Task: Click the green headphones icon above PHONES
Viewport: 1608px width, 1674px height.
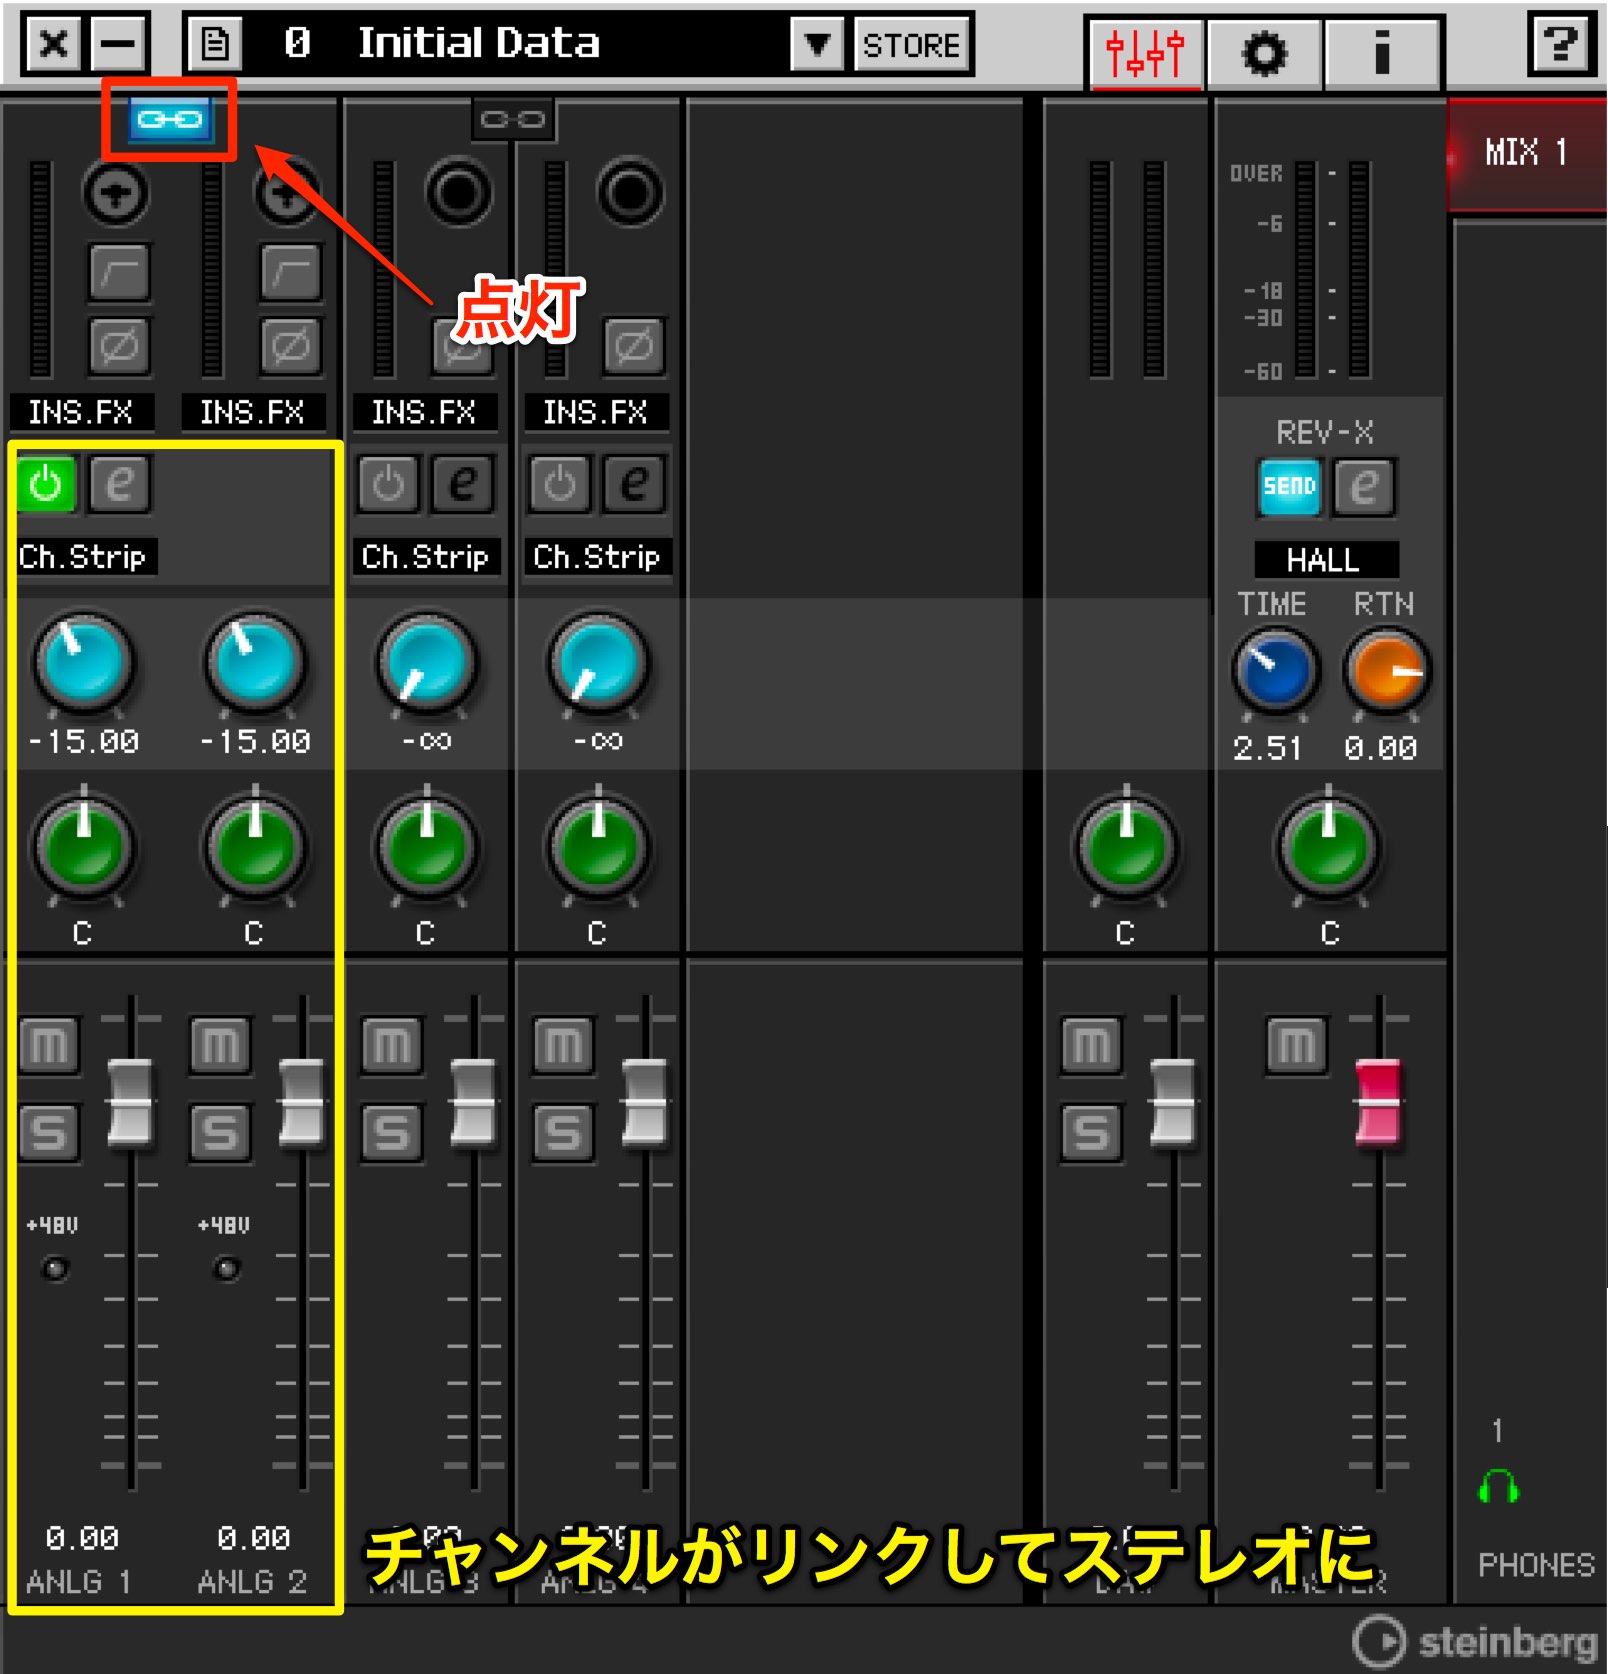Action: [1498, 1486]
